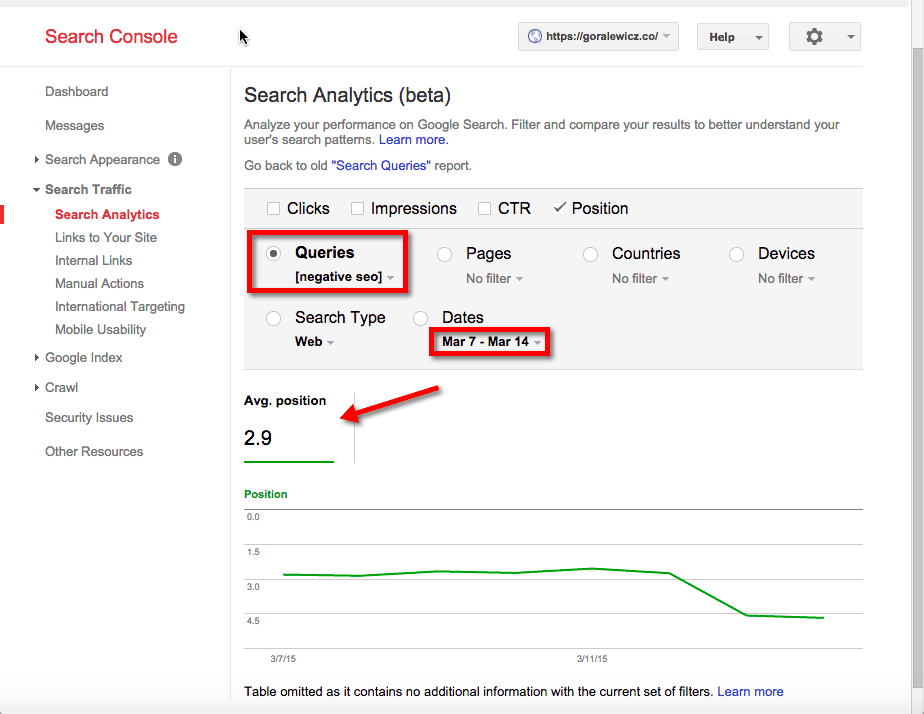Viewport: 924px width, 714px height.
Task: Expand the Google Index section
Action: (x=37, y=358)
